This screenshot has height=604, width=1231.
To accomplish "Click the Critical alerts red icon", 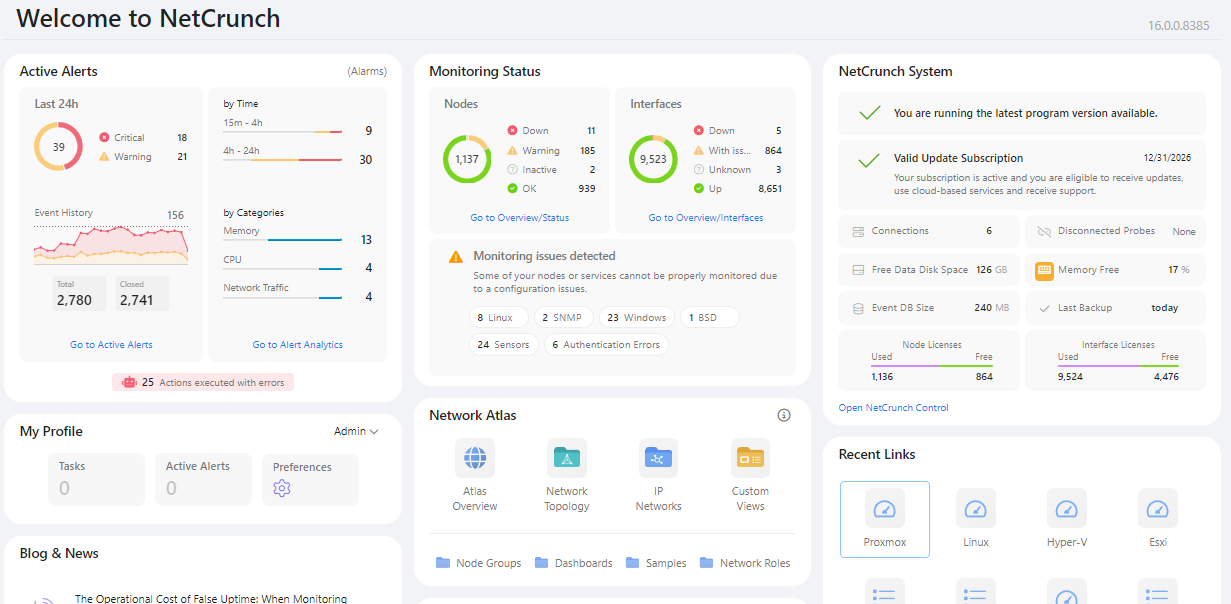I will (104, 137).
